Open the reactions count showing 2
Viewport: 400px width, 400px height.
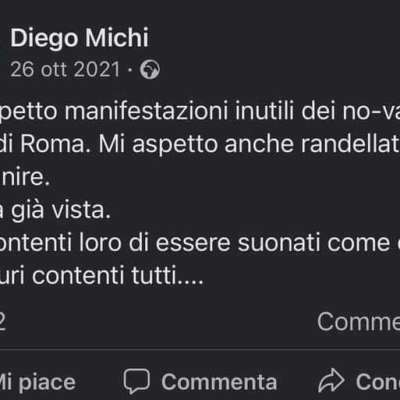[x=3, y=322]
